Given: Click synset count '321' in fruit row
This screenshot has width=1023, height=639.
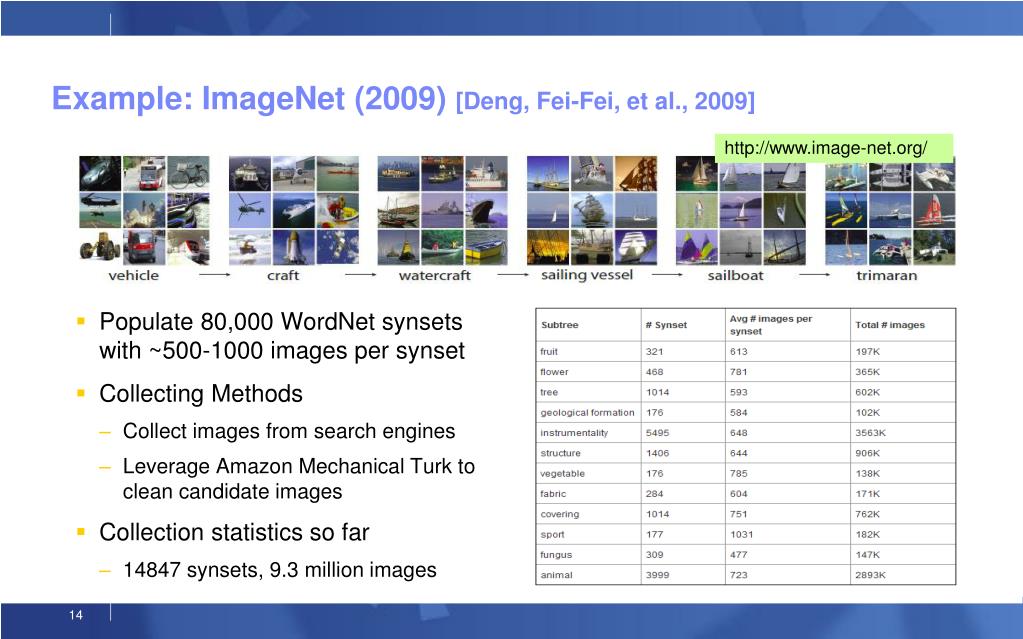Looking at the screenshot, I should 654,352.
